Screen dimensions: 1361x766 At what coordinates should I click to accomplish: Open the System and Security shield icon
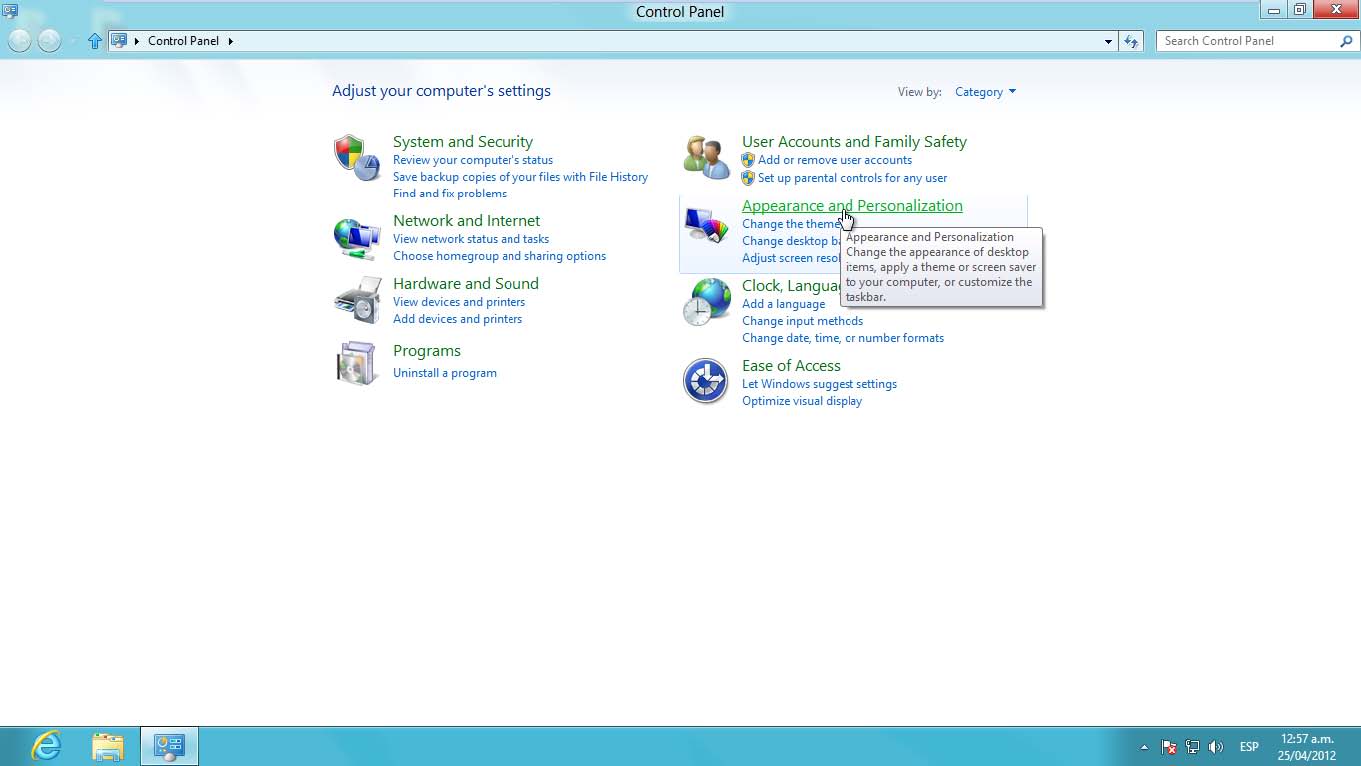tap(357, 157)
